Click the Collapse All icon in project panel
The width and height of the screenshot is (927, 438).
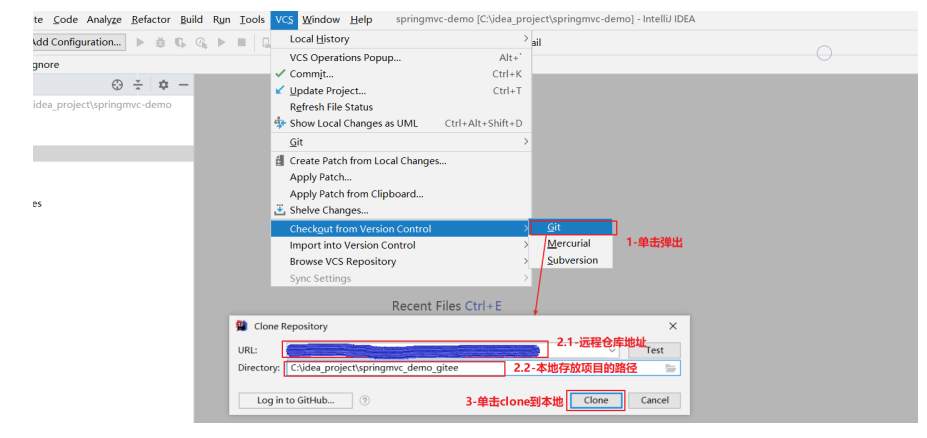138,85
